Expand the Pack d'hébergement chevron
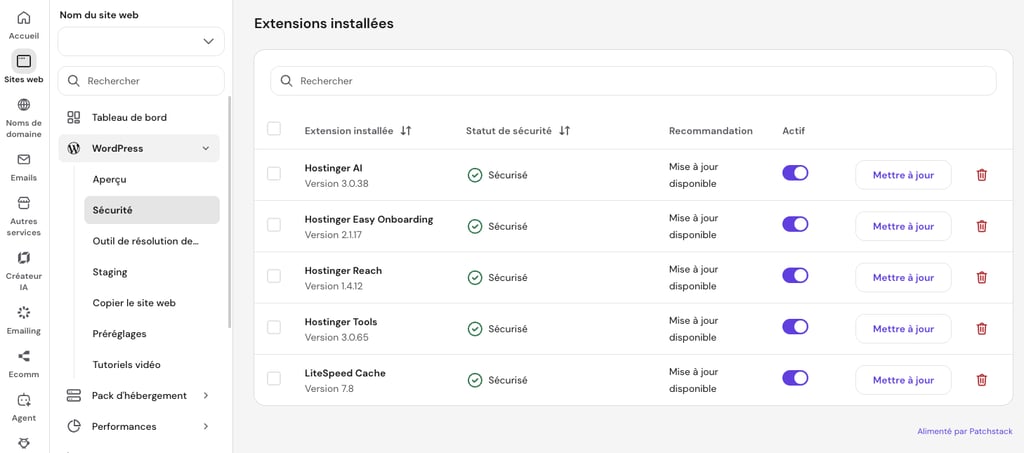1024x453 pixels. 206,396
